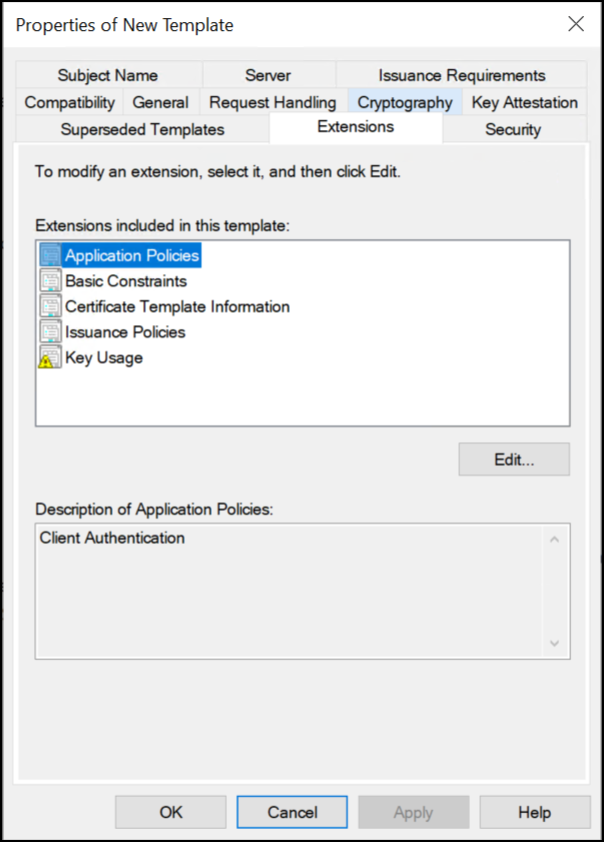Click the Application Policies extension icon
The image size is (604, 842).
point(50,255)
